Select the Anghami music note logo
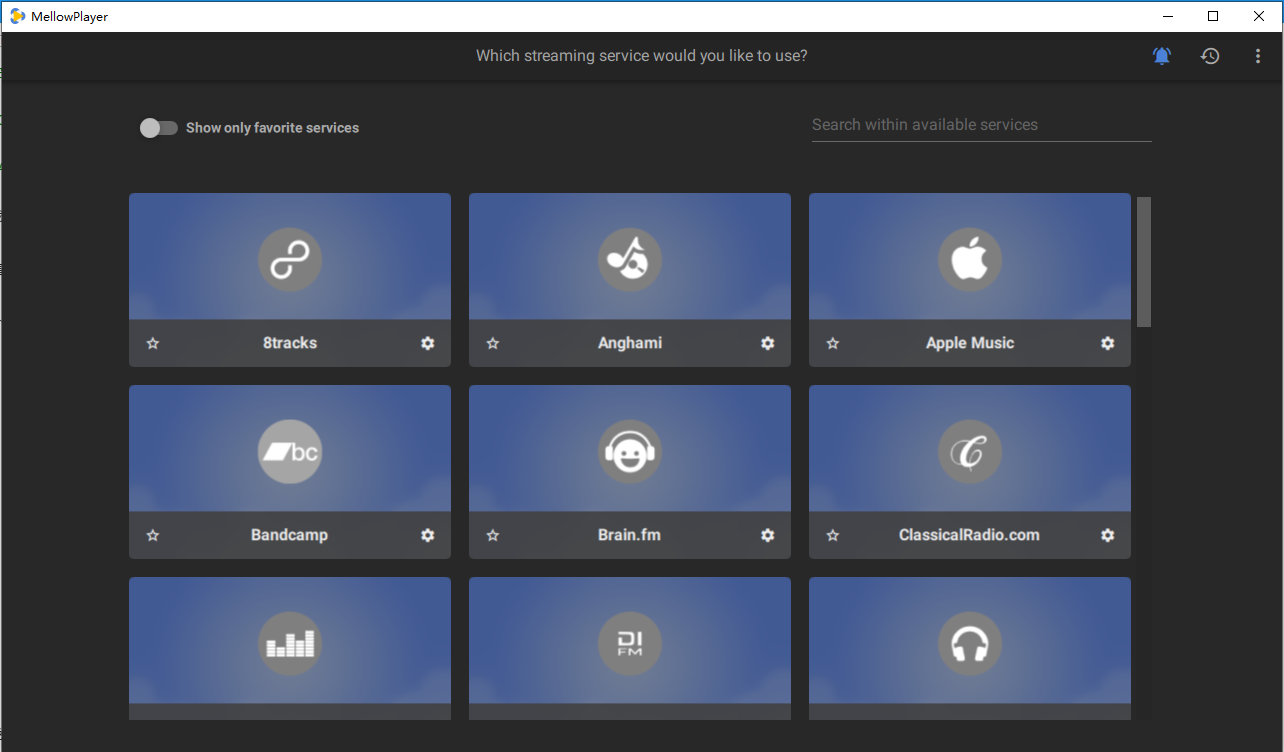Screen dimensions: 1284x752 pos(630,260)
